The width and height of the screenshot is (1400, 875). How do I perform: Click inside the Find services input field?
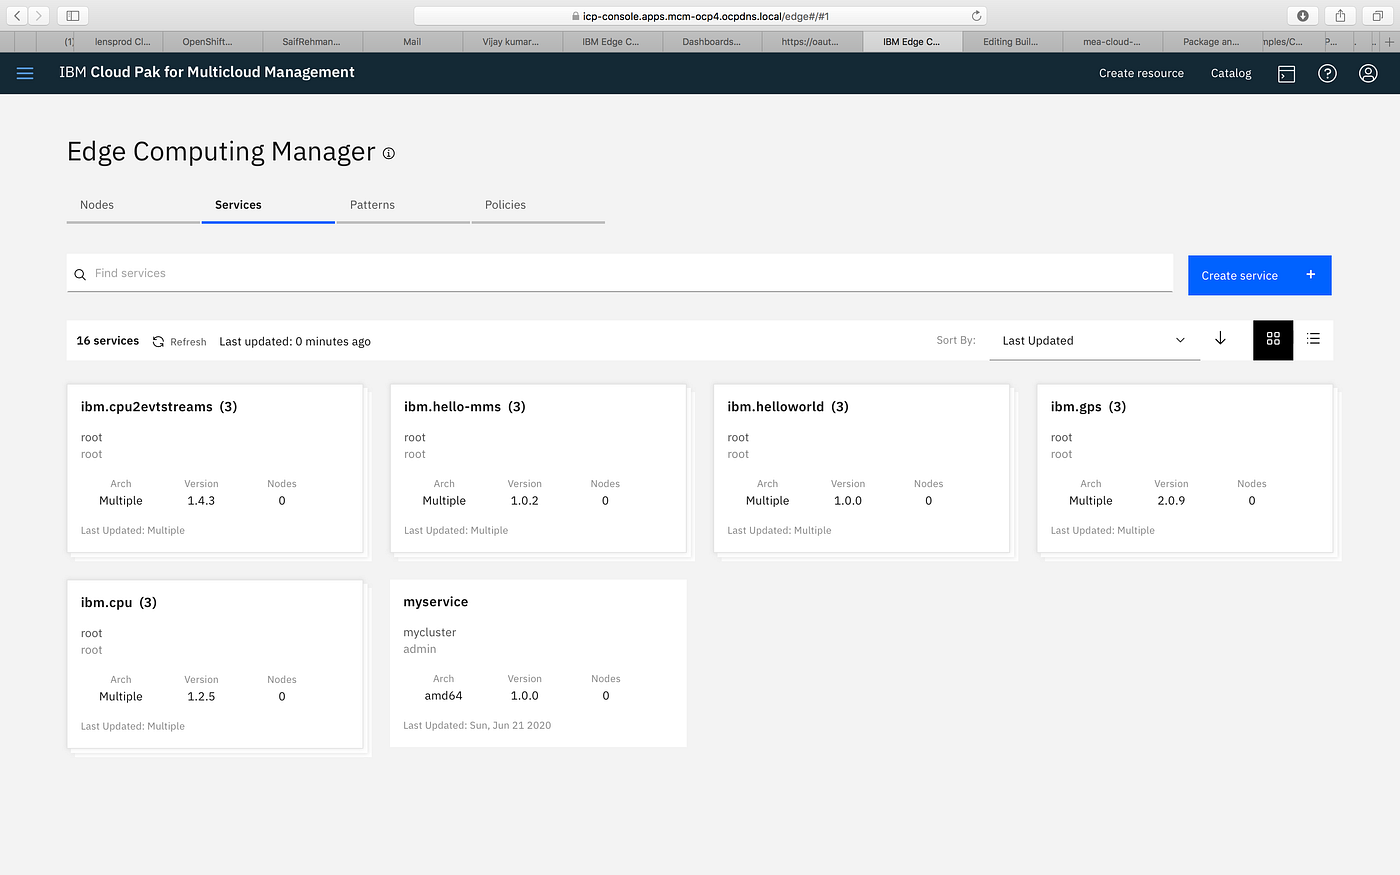(400, 273)
